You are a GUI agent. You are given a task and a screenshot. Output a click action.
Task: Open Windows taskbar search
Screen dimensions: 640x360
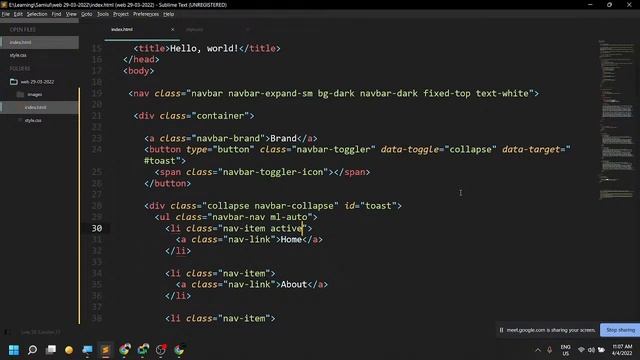[x=32, y=350]
